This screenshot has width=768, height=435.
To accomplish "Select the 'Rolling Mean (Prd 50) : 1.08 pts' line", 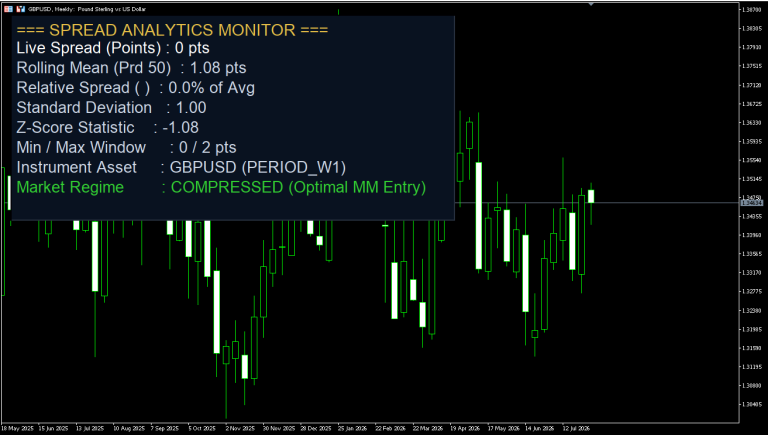I will 131,68.
